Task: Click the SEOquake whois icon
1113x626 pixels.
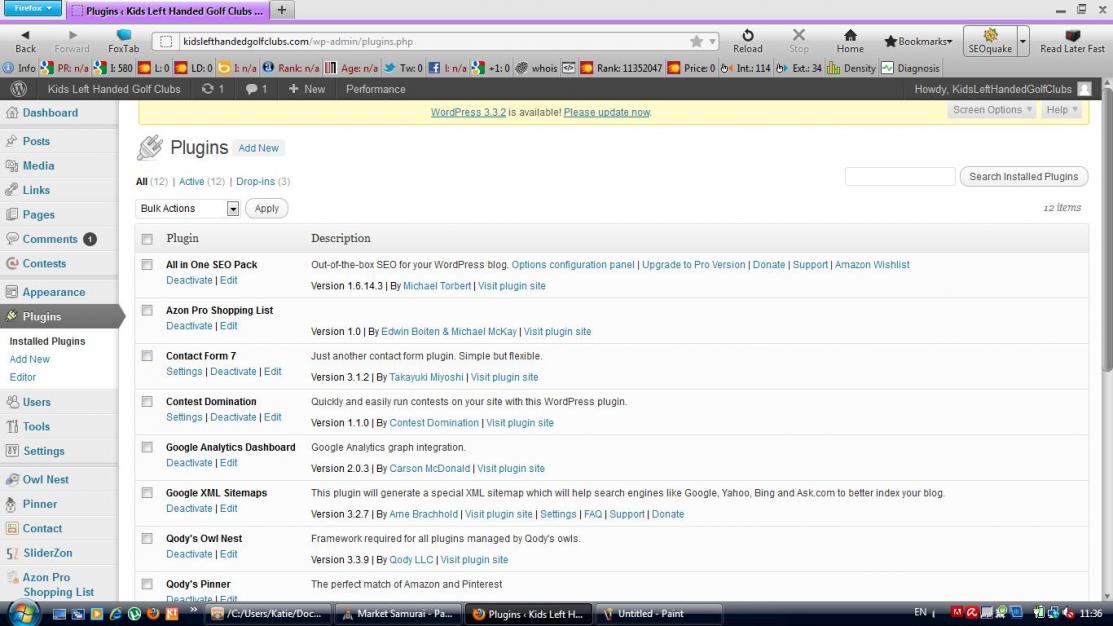Action: 522,68
